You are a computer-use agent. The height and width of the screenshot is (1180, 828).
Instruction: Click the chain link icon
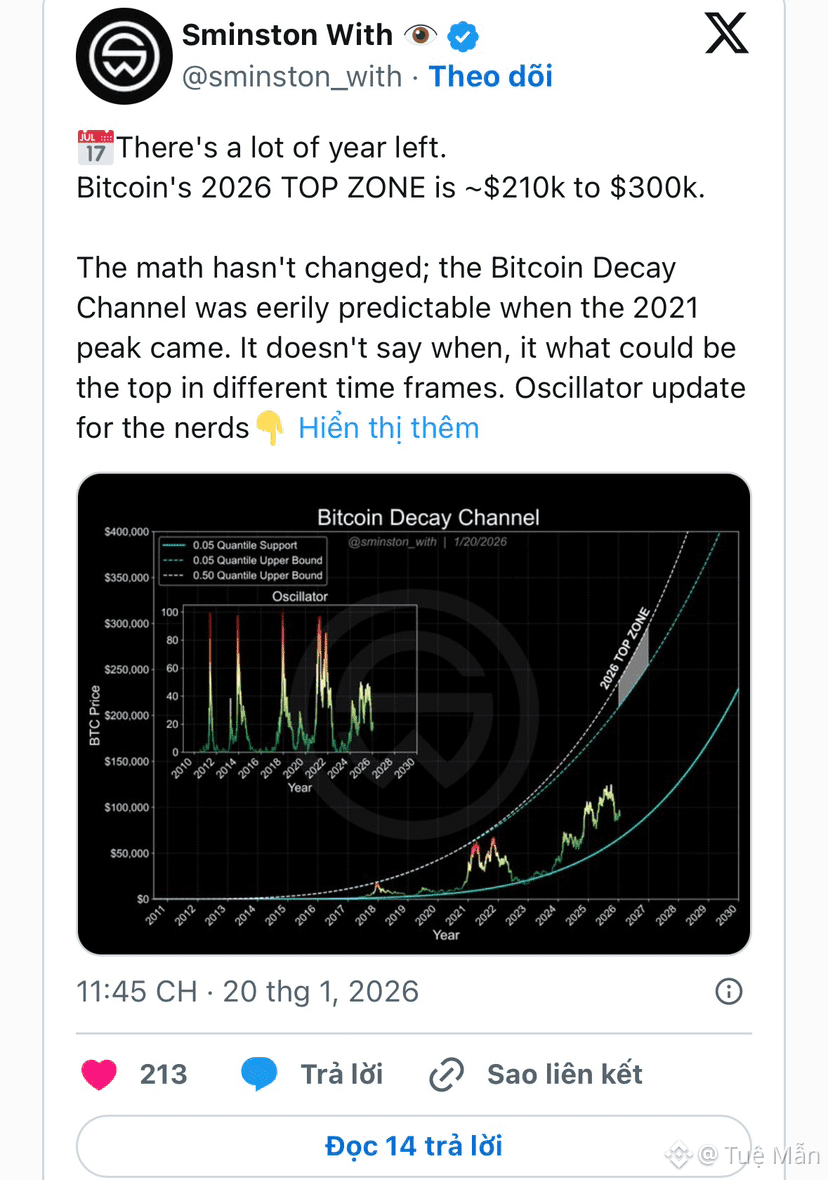pos(445,1075)
